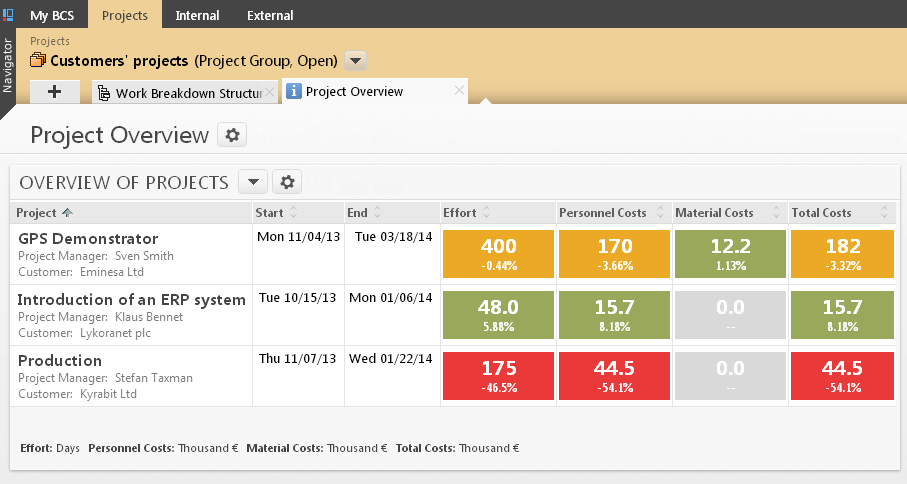907x484 pixels.
Task: Click the end date Wed 01/22/14
Action: [x=390, y=359]
